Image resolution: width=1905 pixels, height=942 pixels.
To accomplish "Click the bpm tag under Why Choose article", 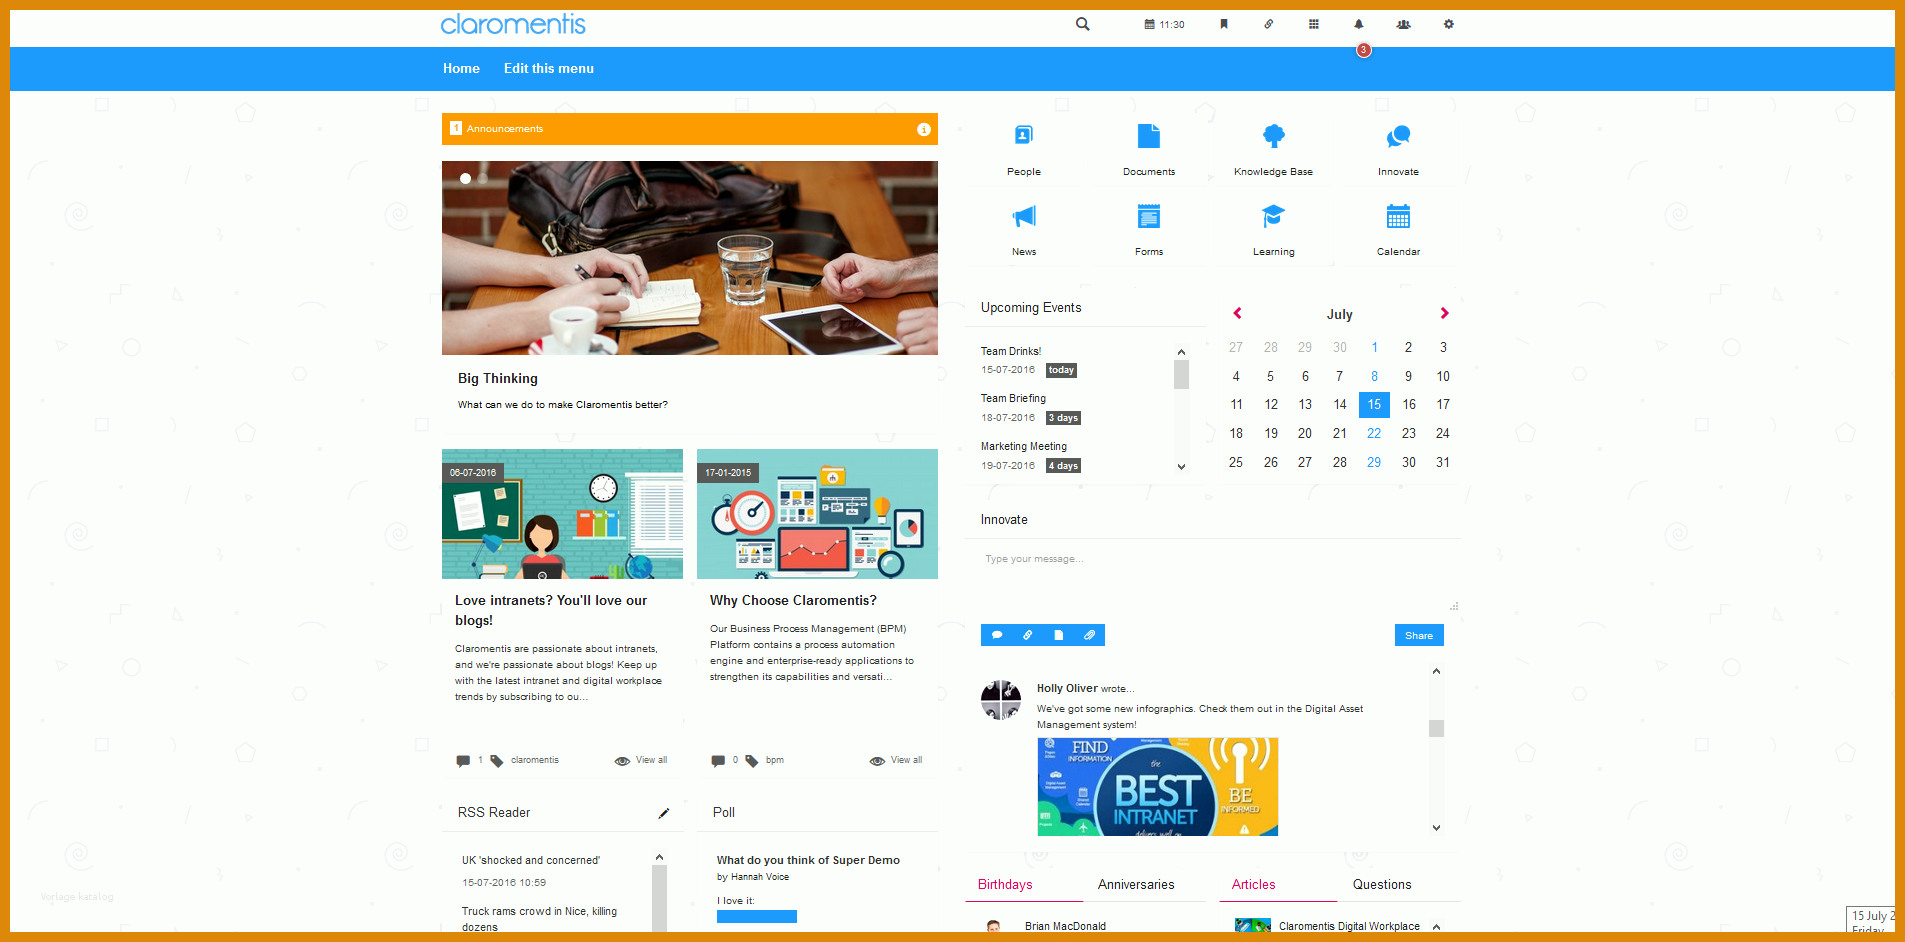I will point(775,760).
